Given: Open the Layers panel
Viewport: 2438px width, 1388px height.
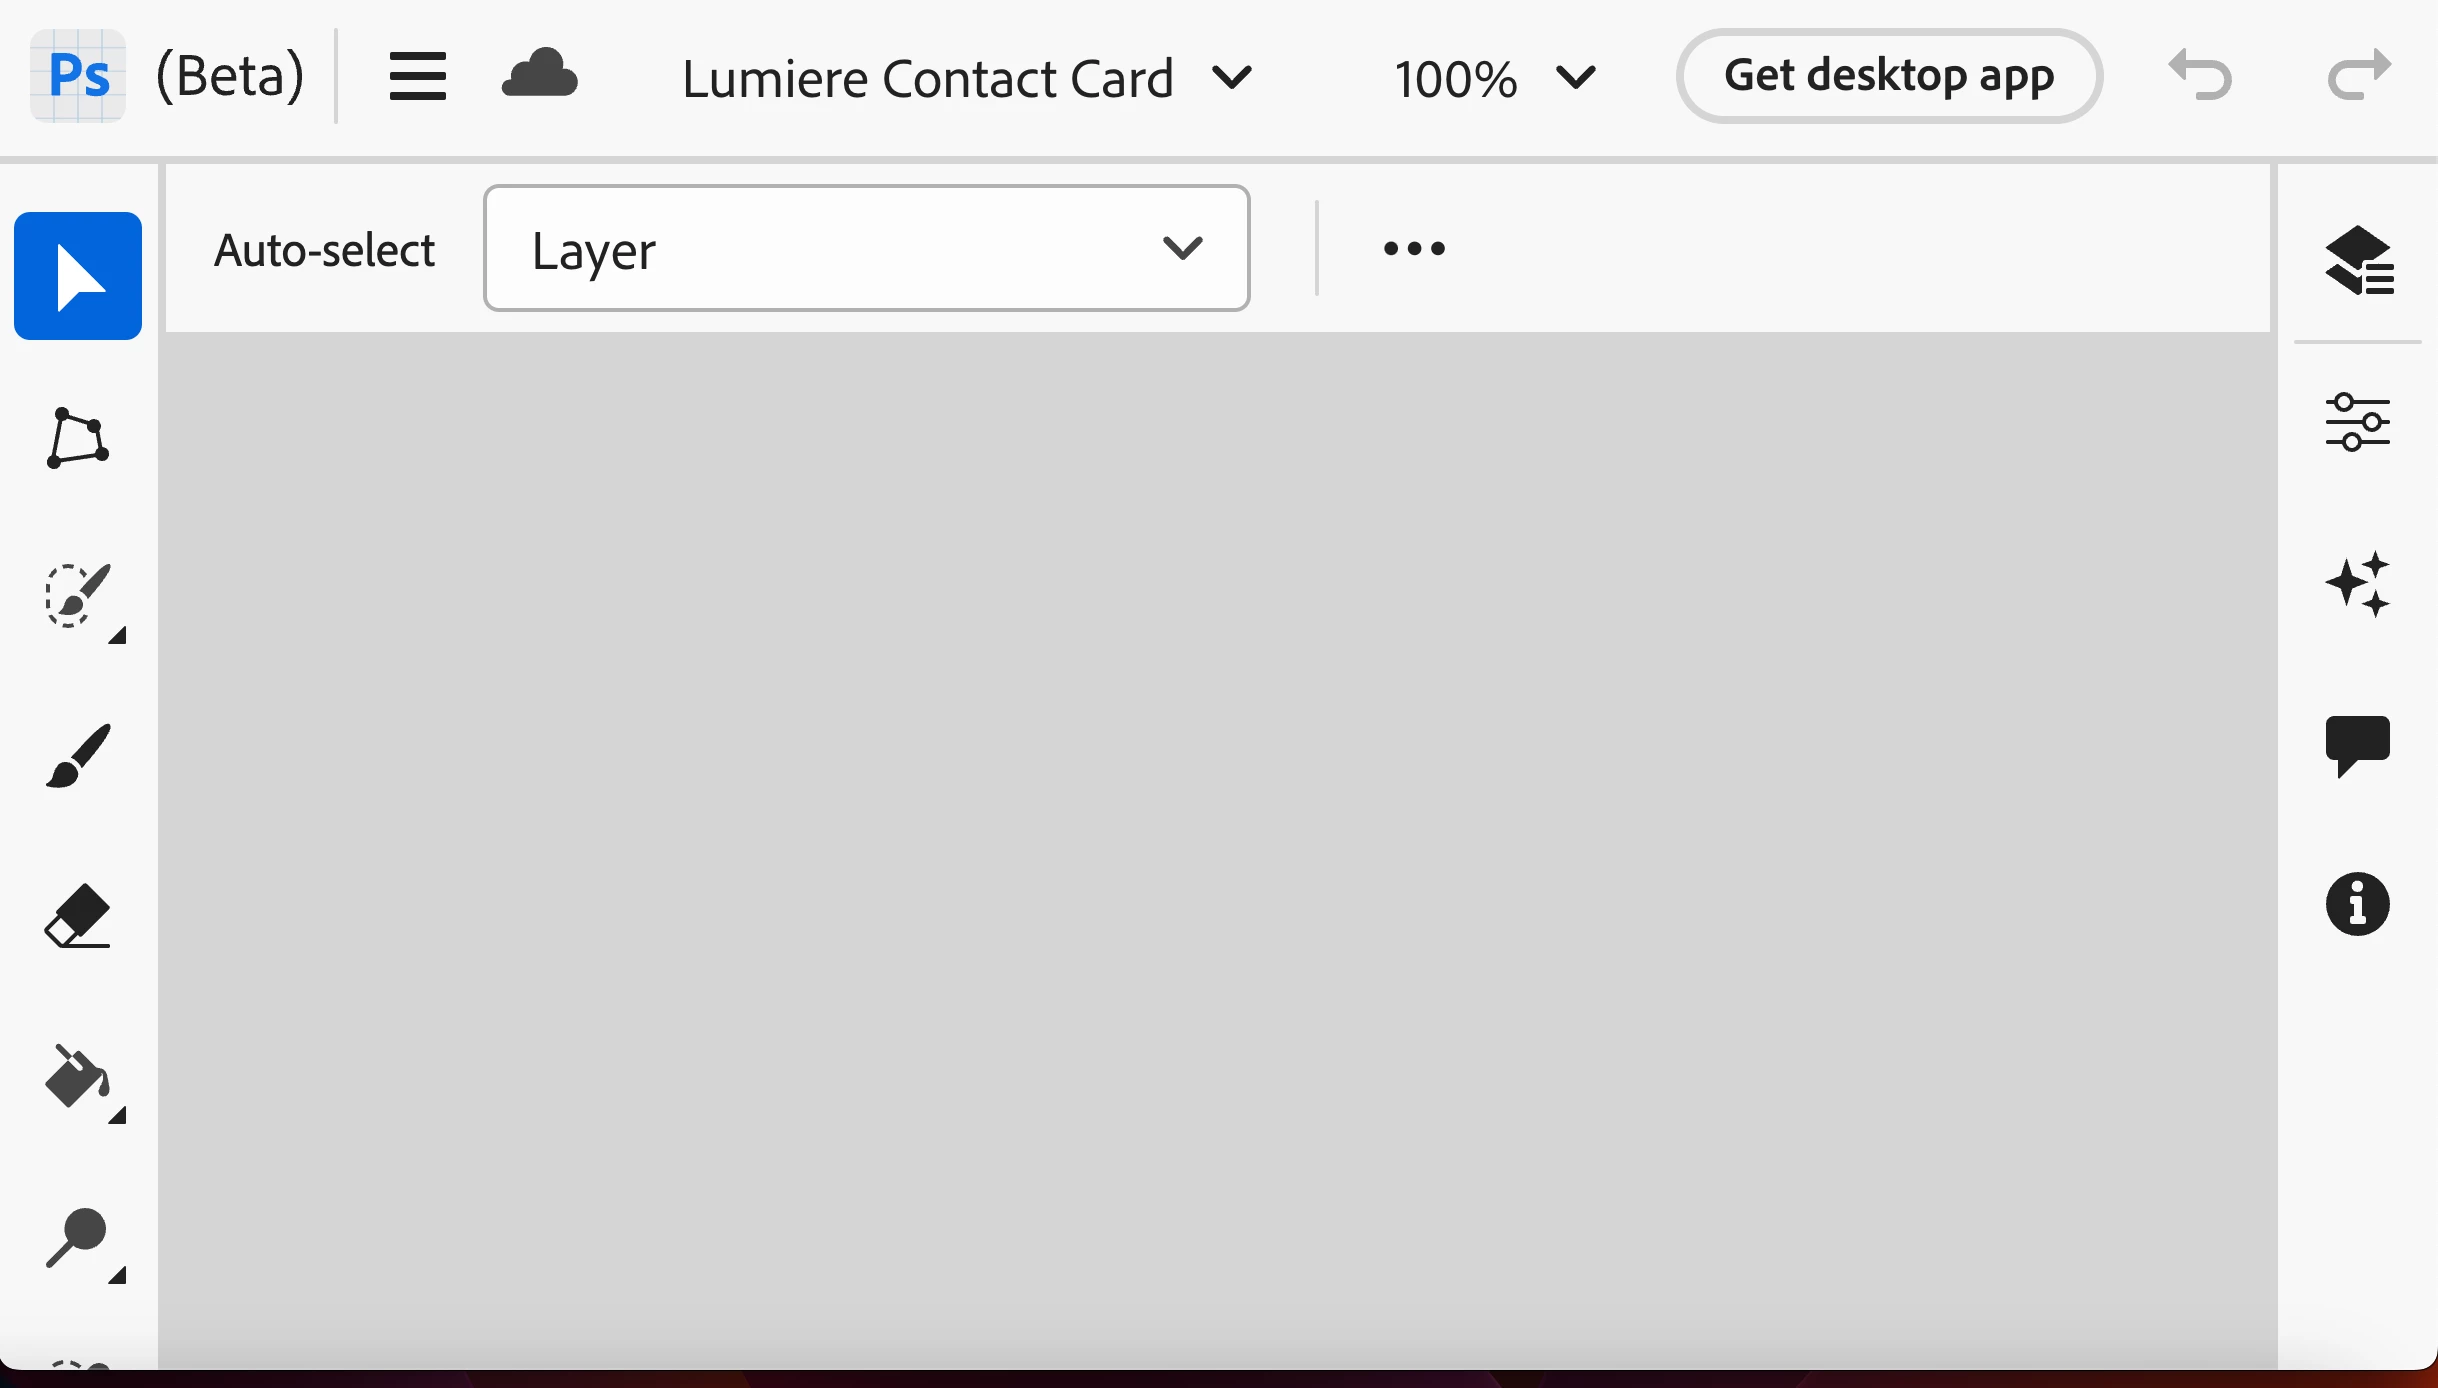Looking at the screenshot, I should 2358,261.
